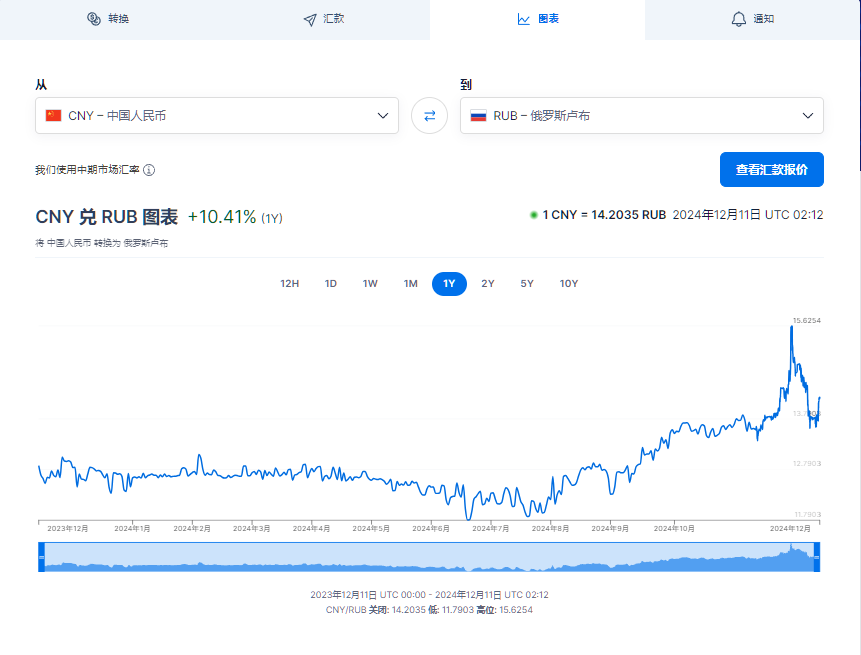Click the 查看汇款报价 button
861x655 pixels.
[x=771, y=170]
